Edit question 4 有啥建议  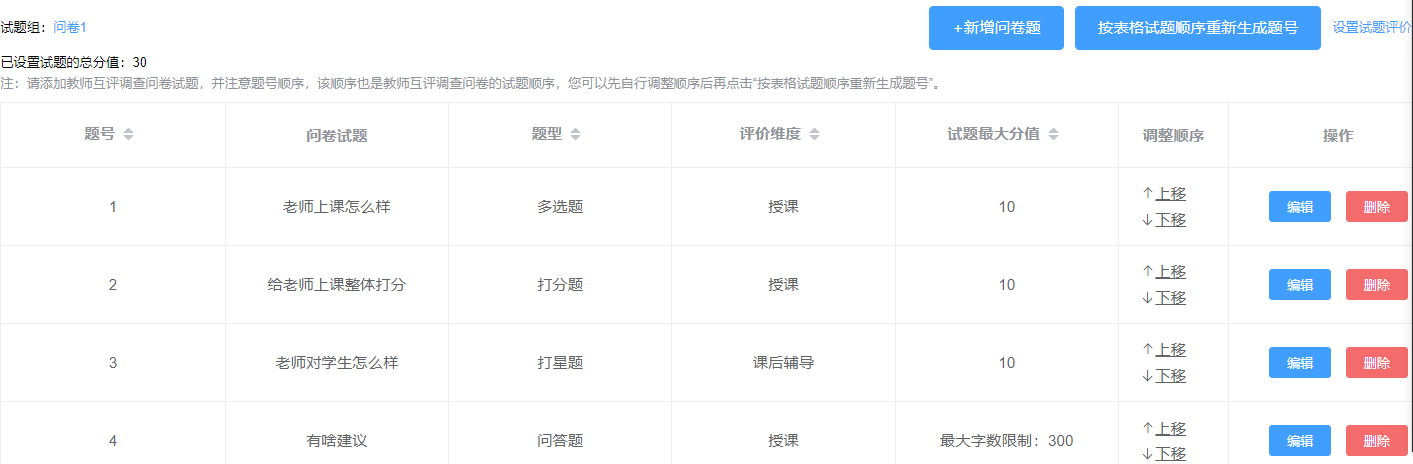click(1299, 441)
